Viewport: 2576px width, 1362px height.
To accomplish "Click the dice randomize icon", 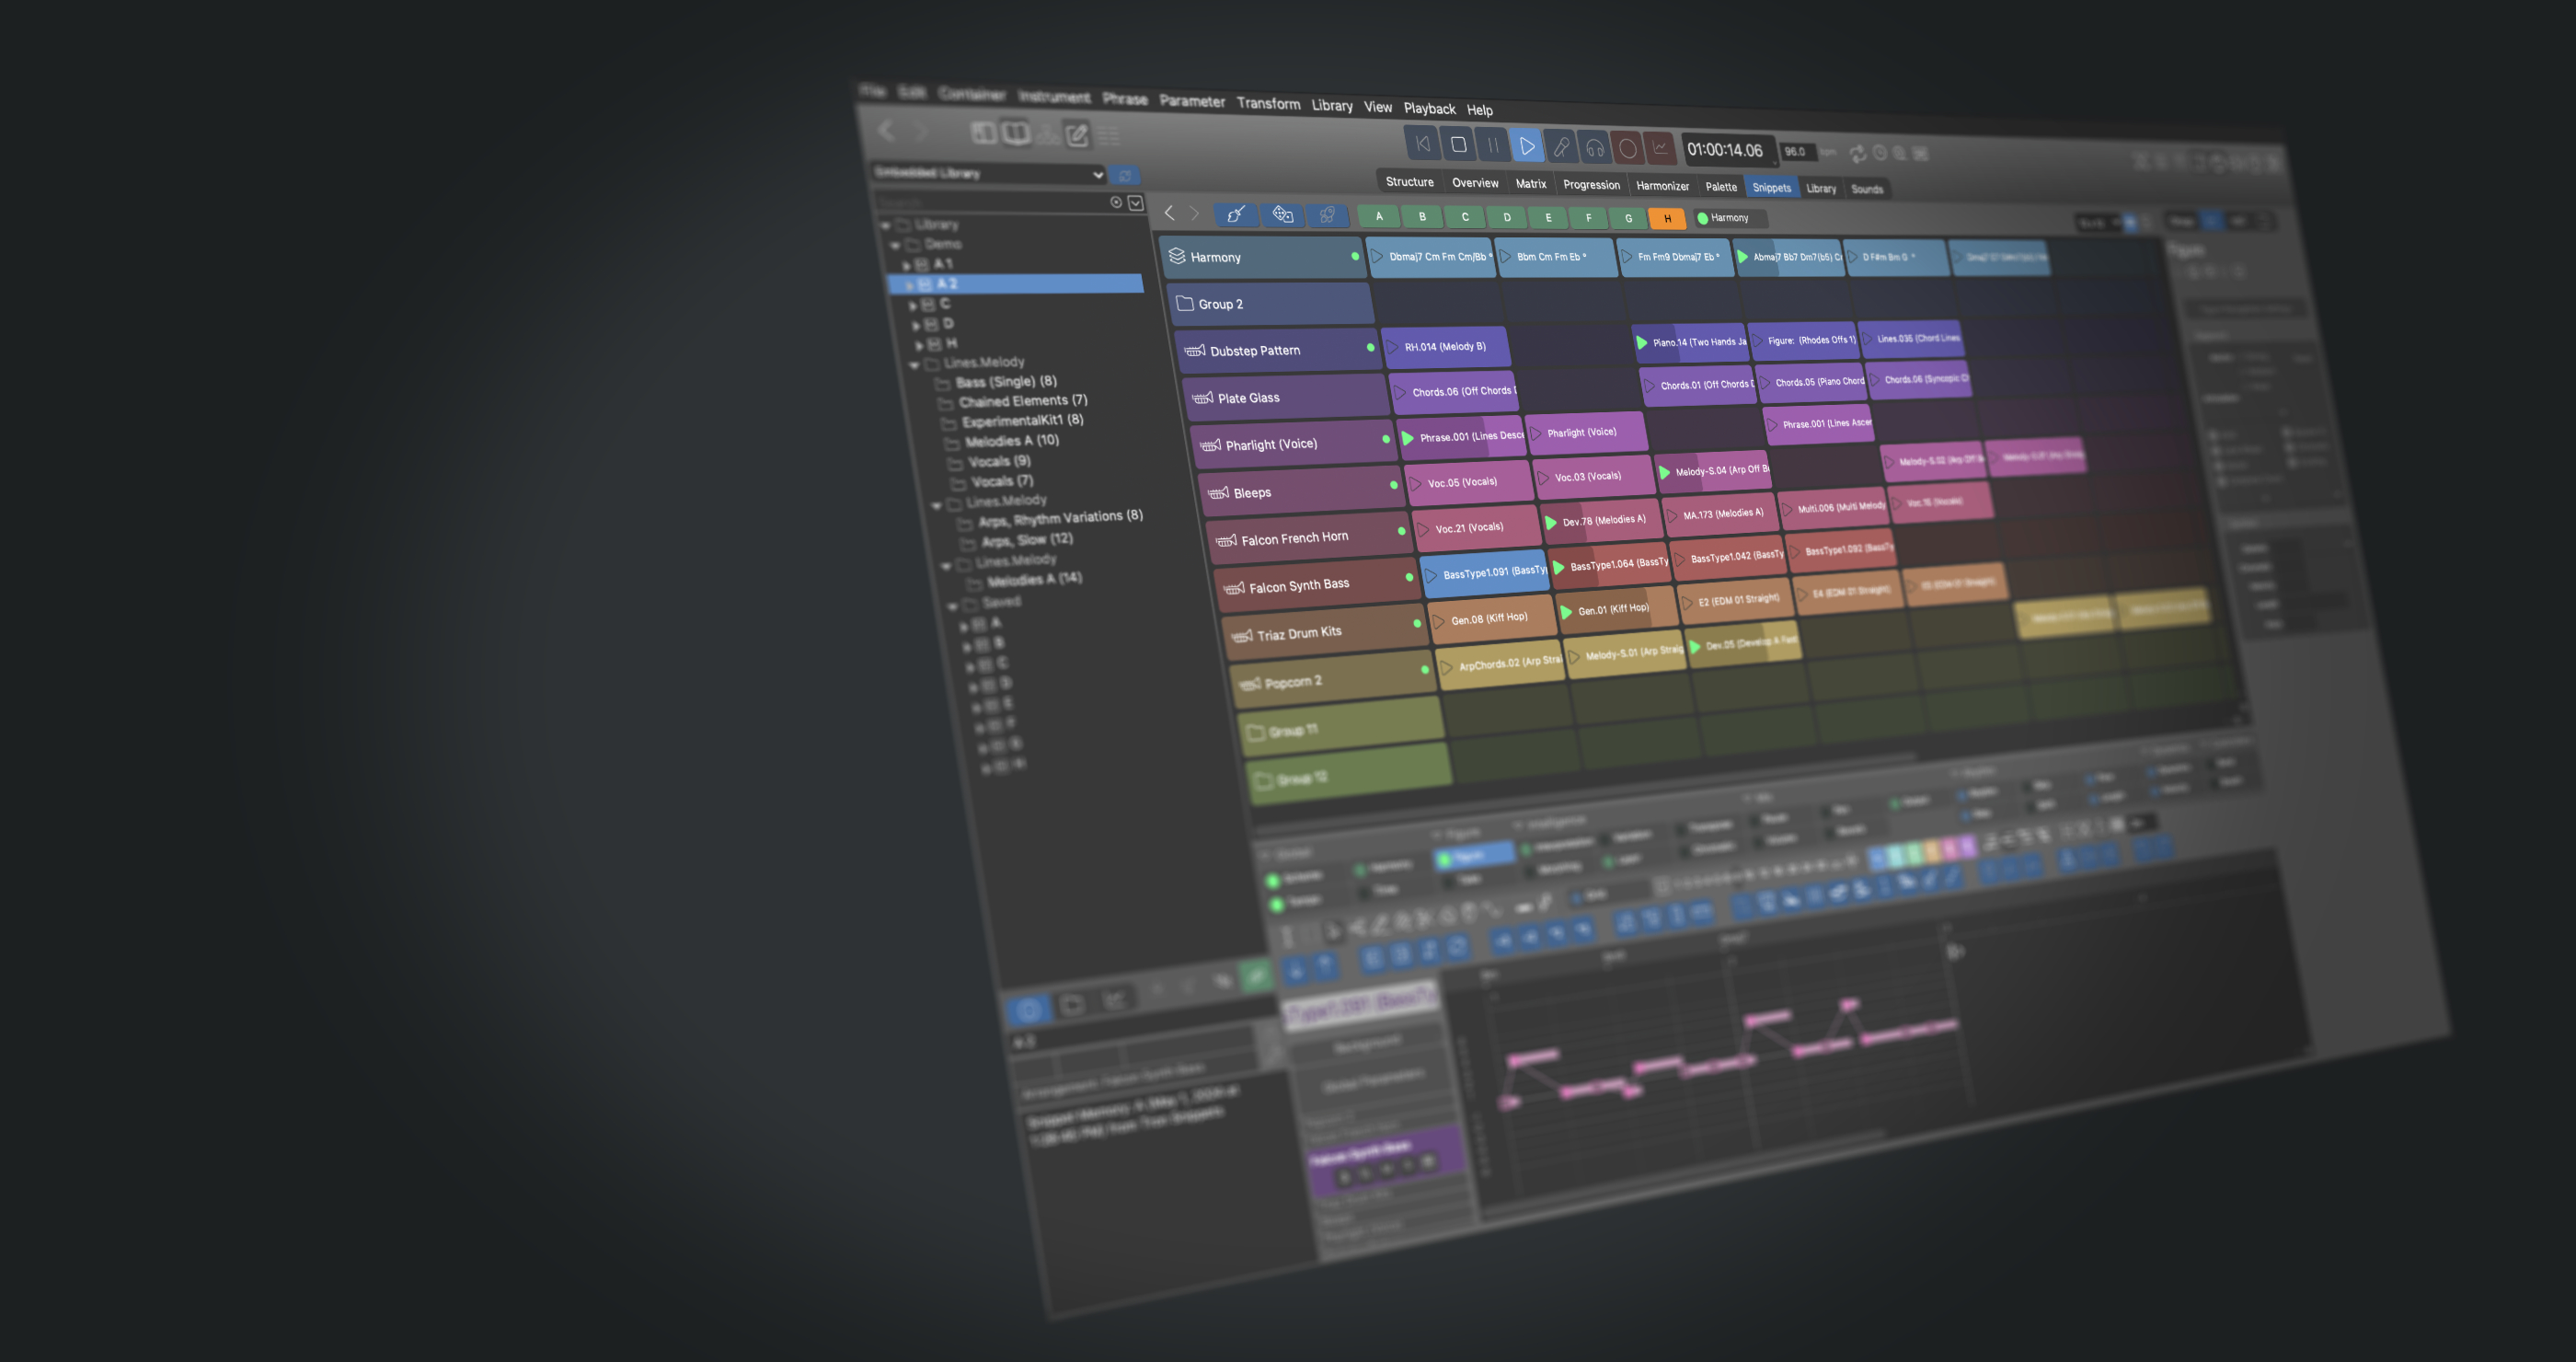I will point(1282,214).
